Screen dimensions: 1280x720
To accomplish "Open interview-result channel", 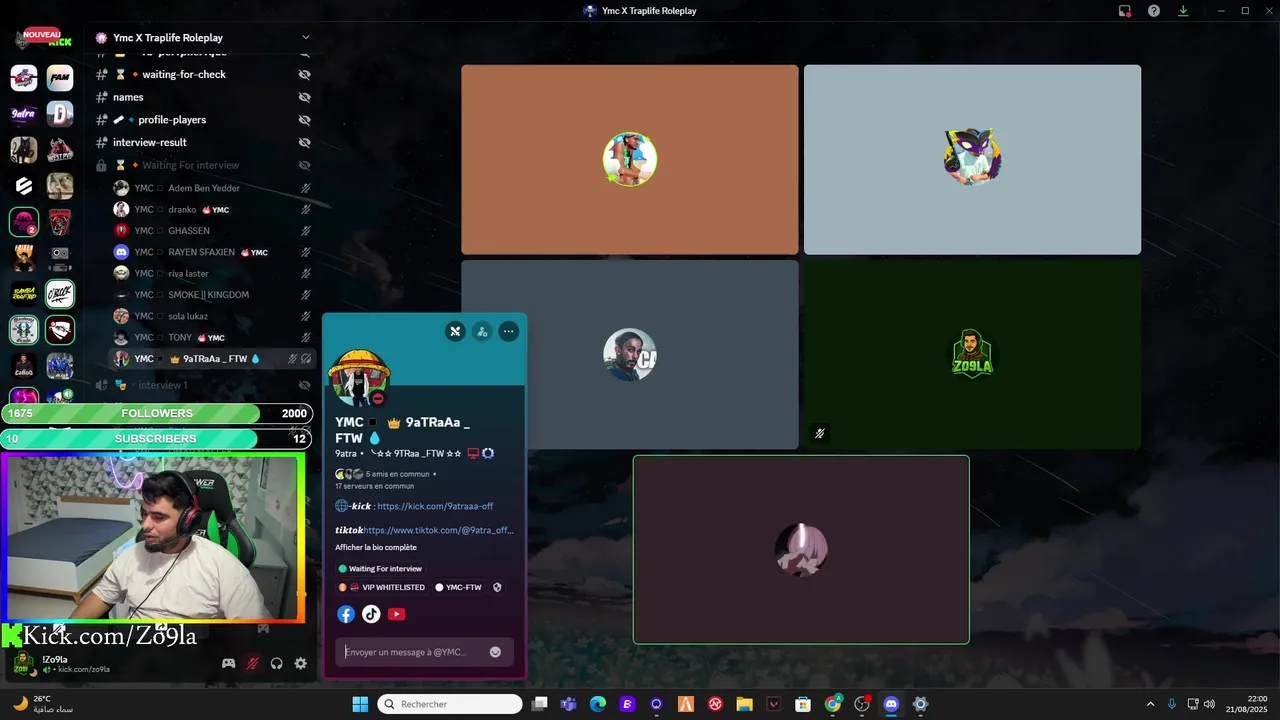I will click(203, 142).
